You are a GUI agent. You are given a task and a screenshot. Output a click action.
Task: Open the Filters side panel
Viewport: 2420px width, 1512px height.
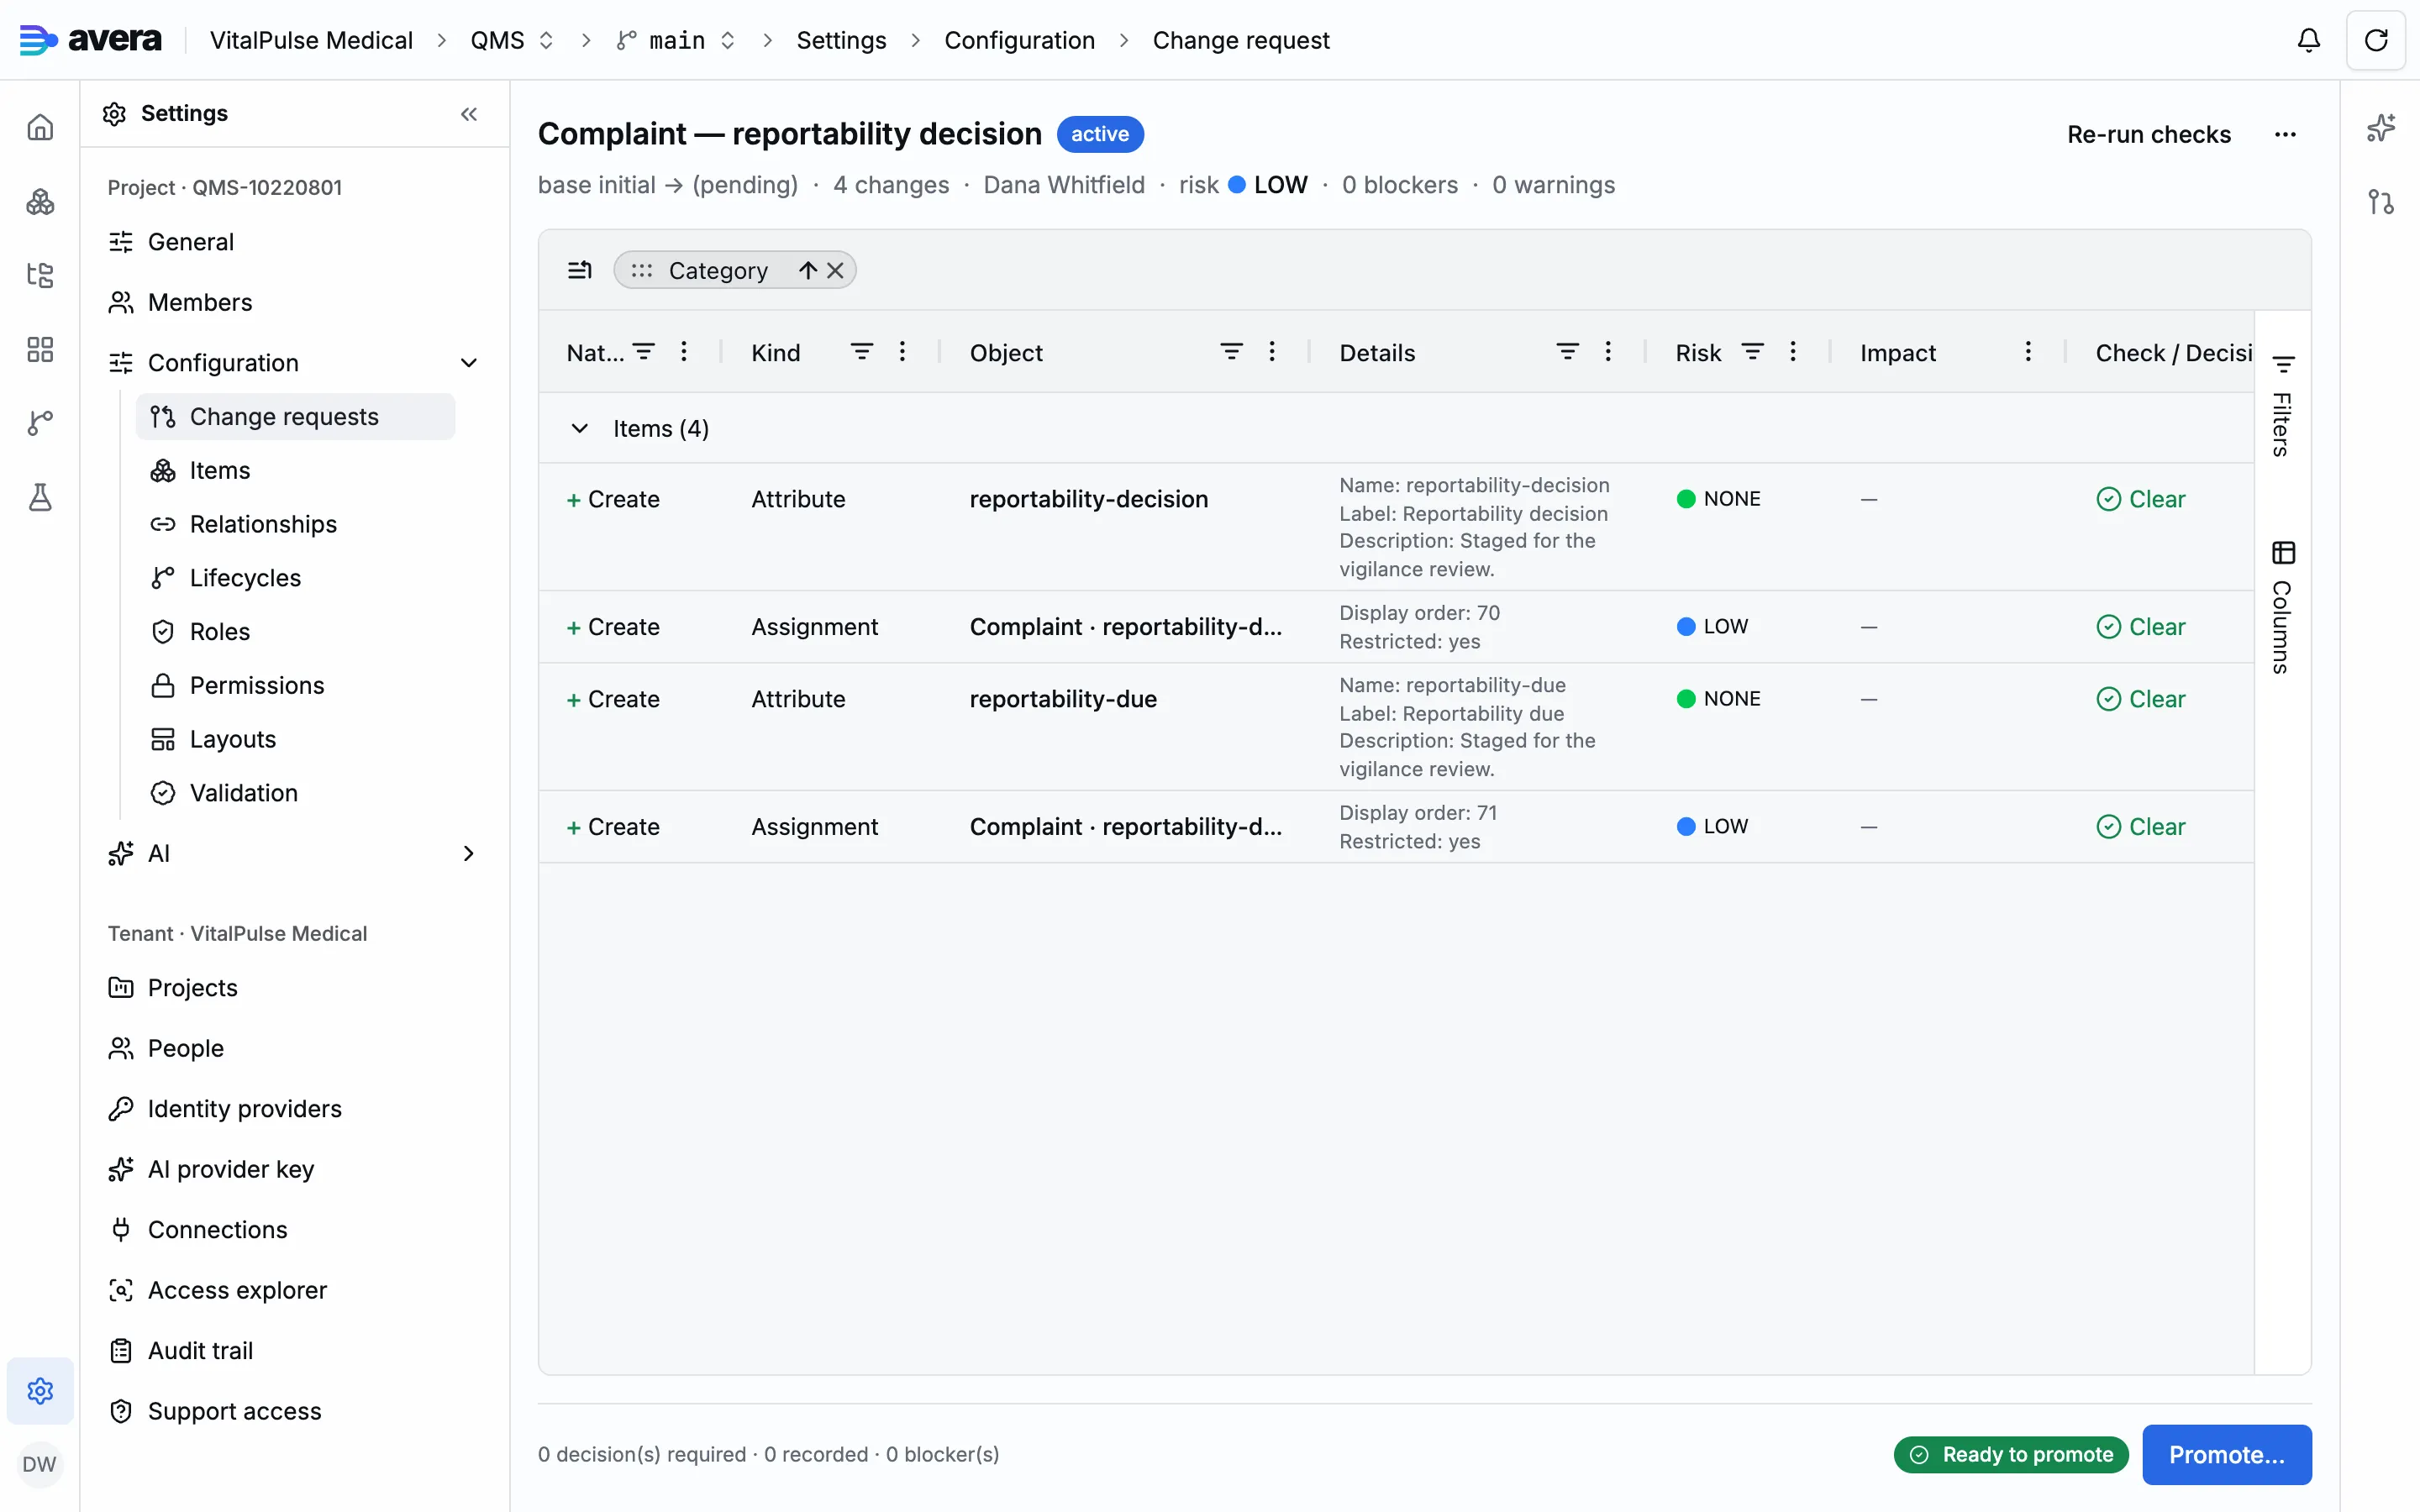2283,406
